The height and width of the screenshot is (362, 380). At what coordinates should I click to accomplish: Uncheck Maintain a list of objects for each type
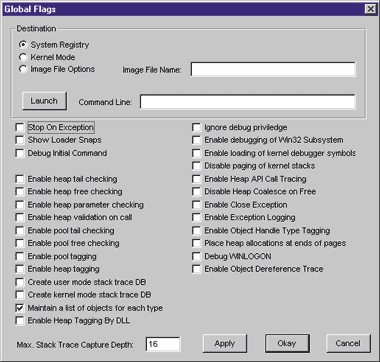[20, 308]
